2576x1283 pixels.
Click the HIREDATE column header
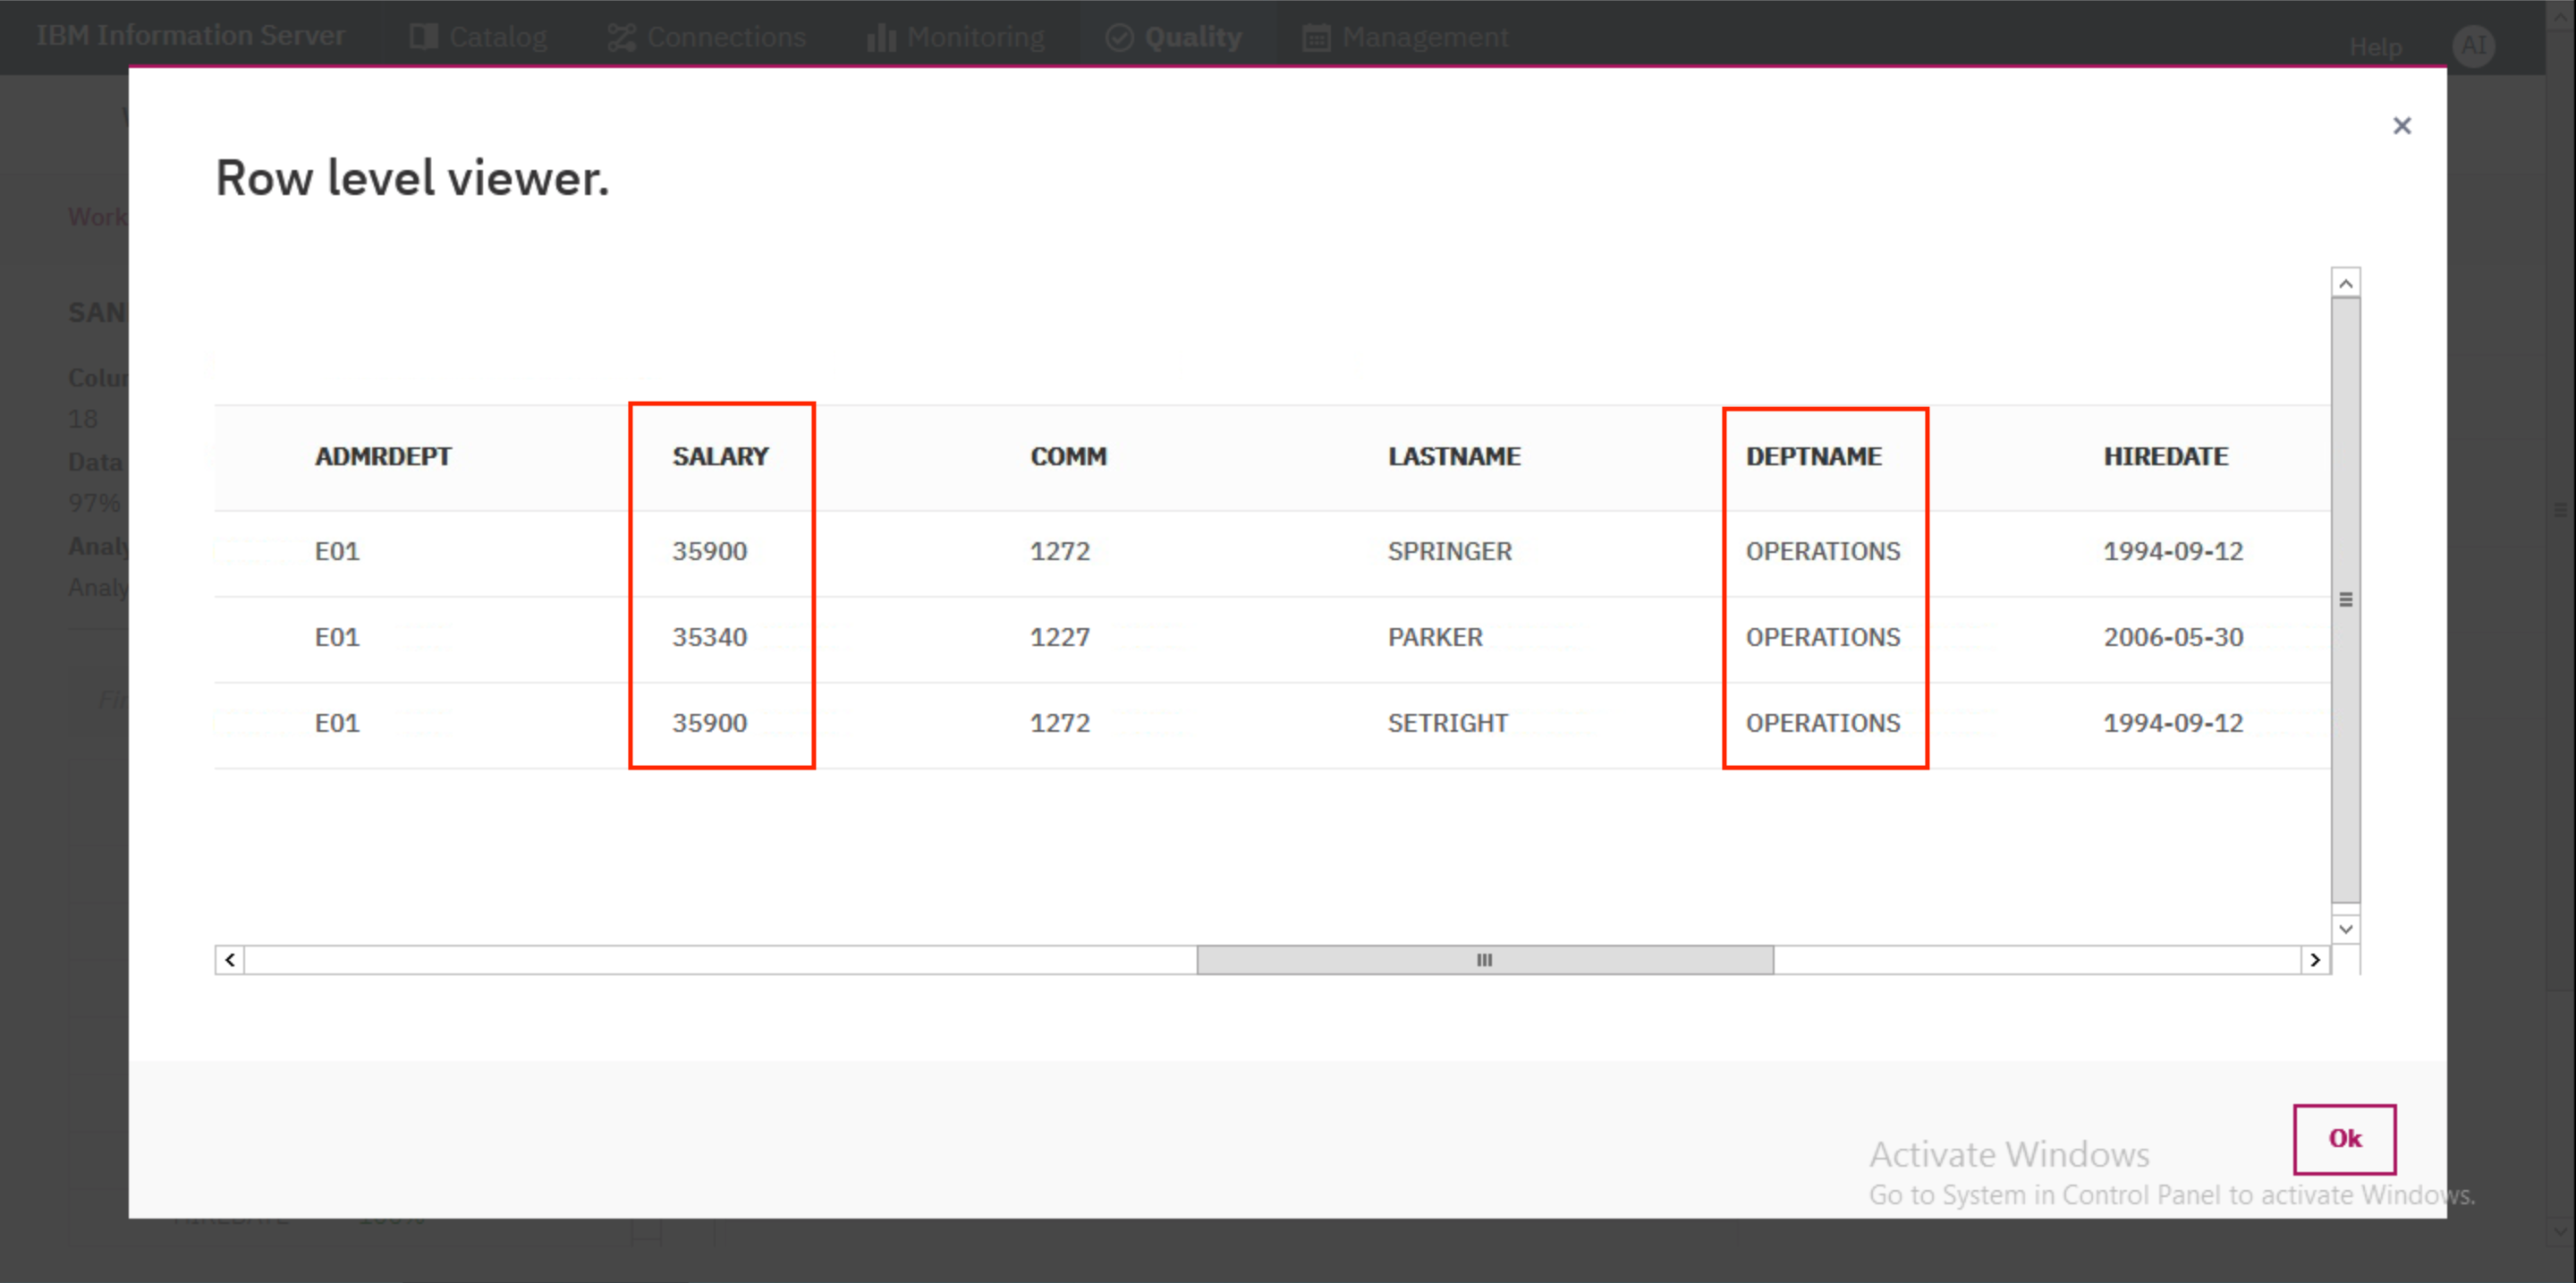click(2165, 457)
